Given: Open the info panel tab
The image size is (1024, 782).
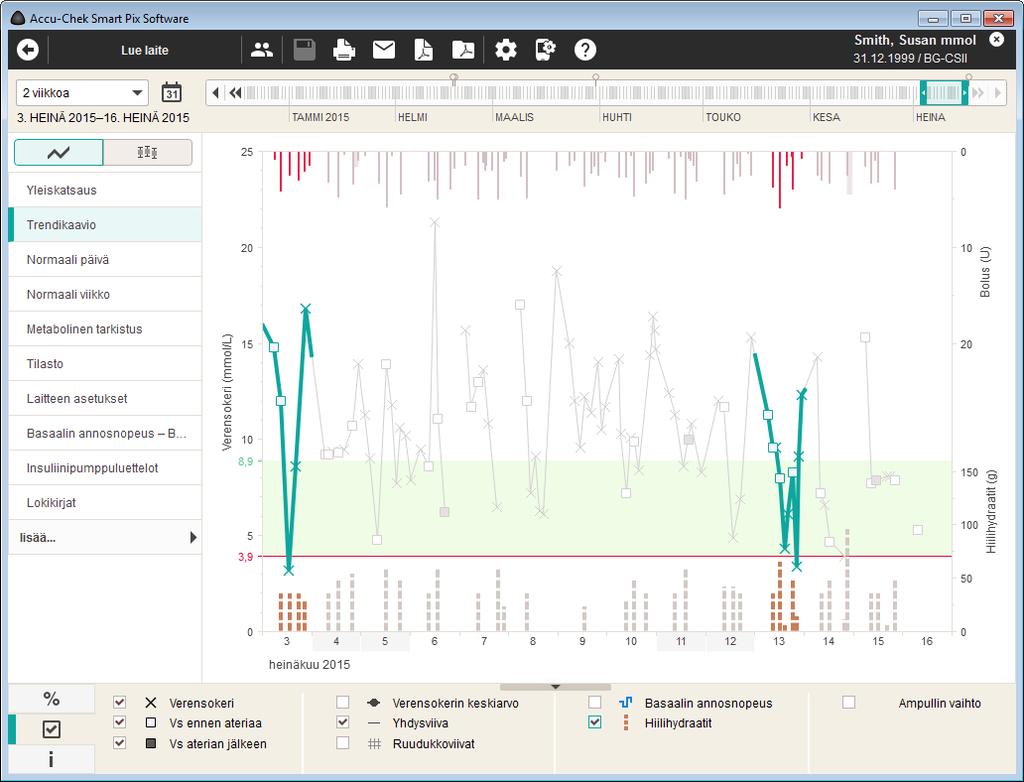Looking at the screenshot, I should (x=52, y=759).
